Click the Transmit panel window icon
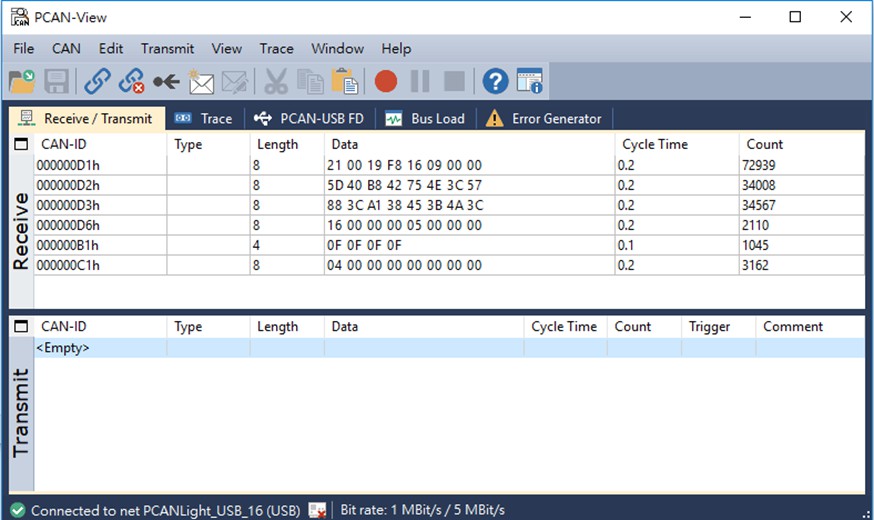This screenshot has height=520, width=874. point(21,327)
